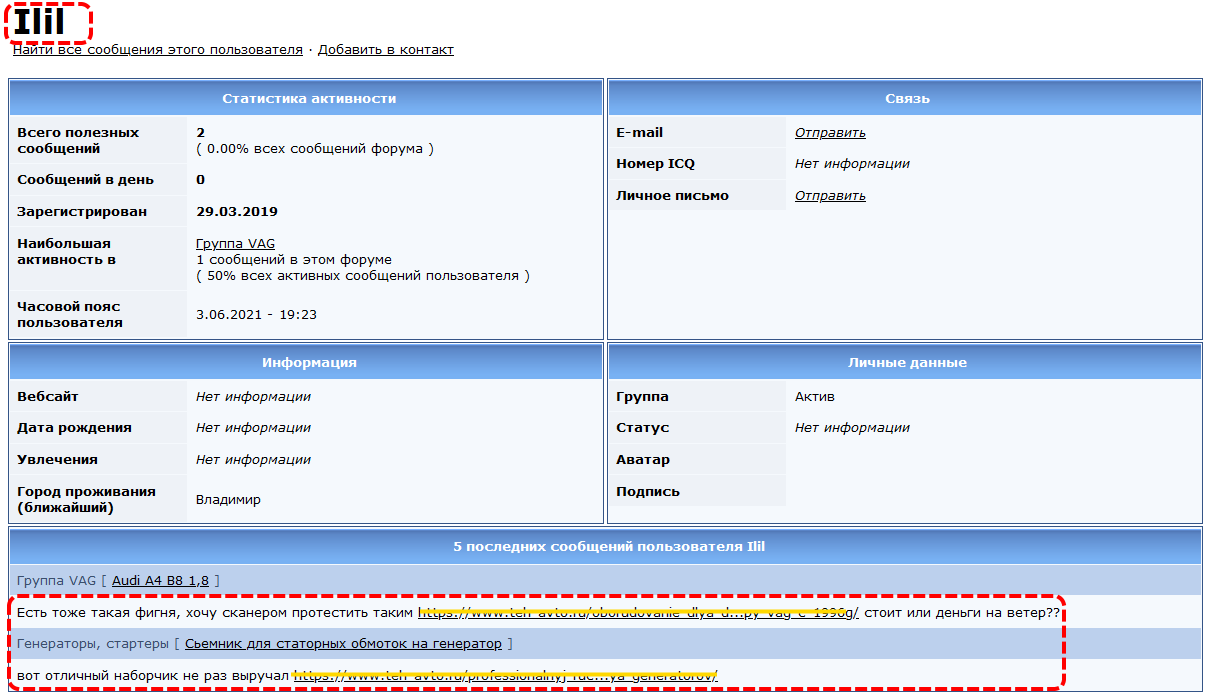Select the group value 'Актив'
This screenshot has width=1206, height=695.
(x=814, y=396)
